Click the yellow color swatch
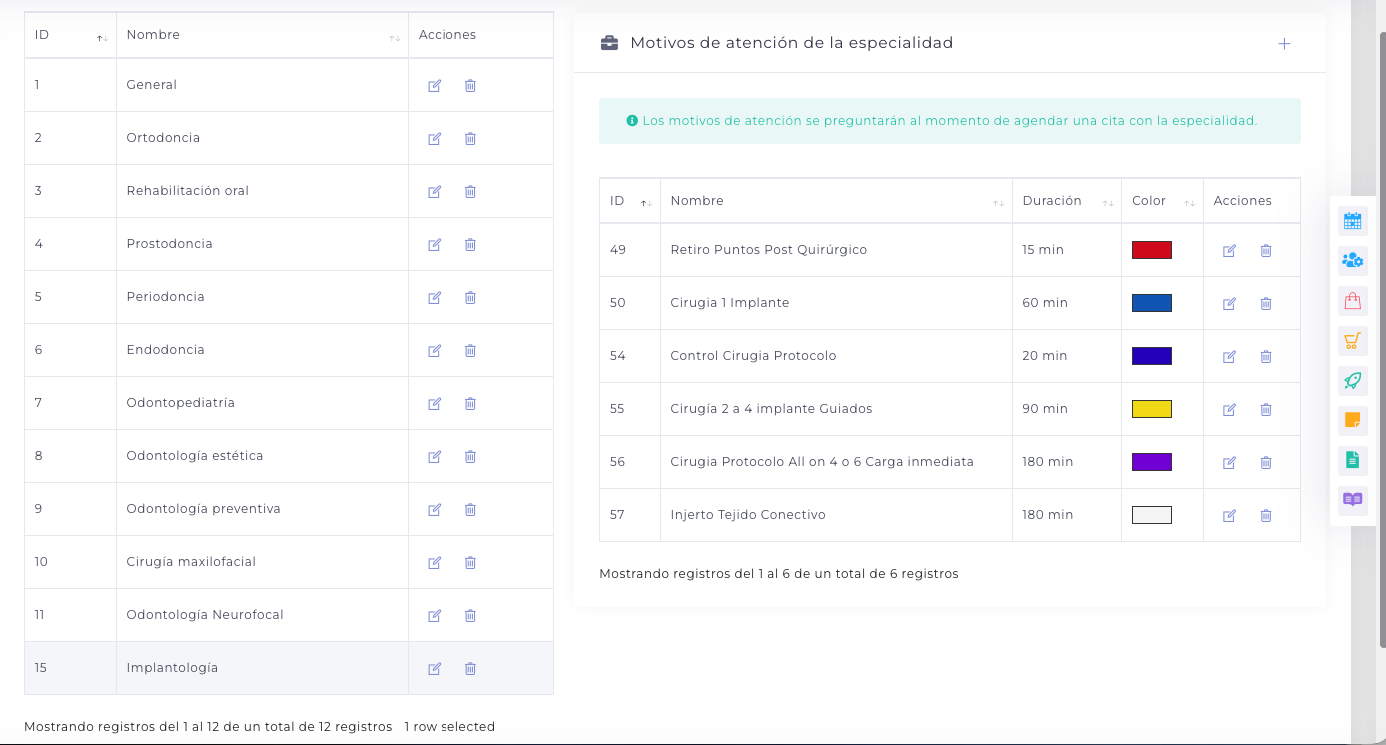Viewport: 1386px width, 745px height. click(x=1152, y=409)
